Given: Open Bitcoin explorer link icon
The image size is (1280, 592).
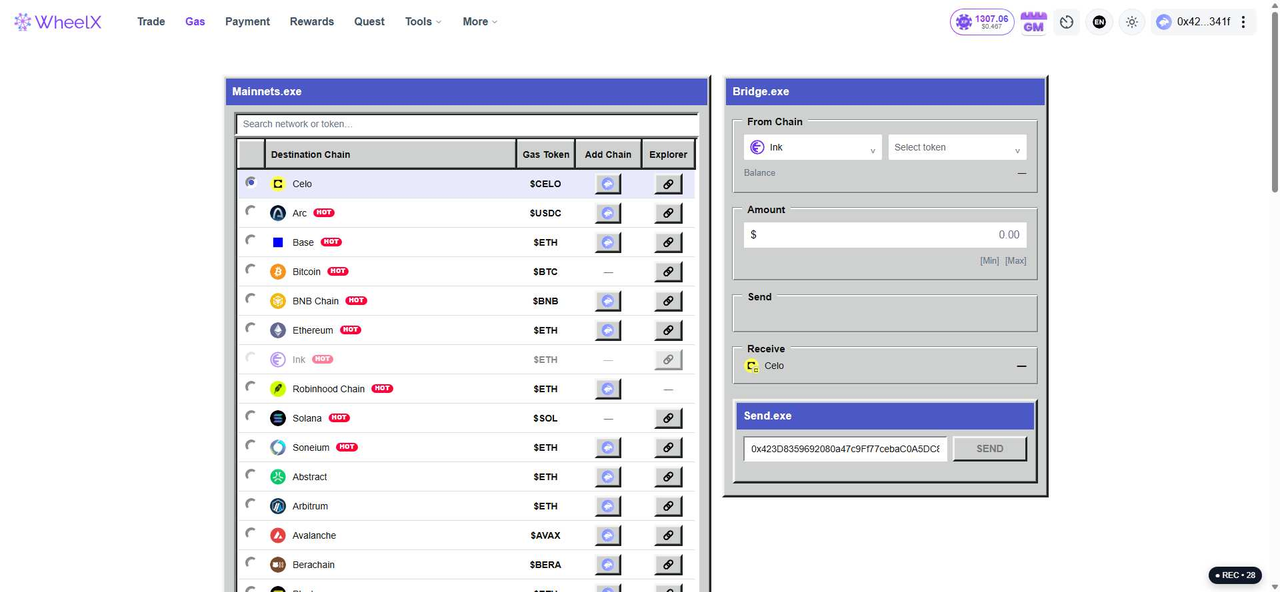Looking at the screenshot, I should [668, 272].
